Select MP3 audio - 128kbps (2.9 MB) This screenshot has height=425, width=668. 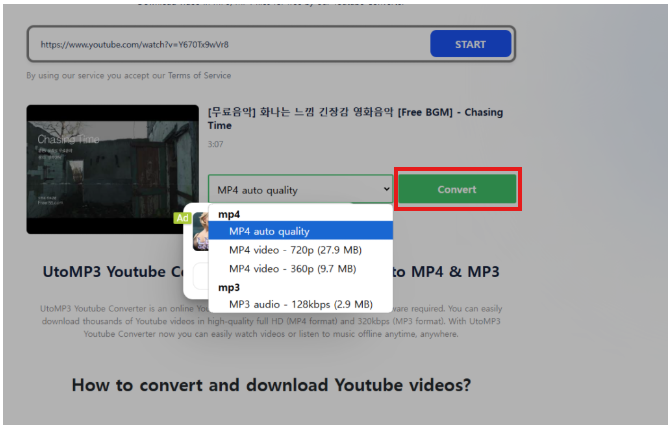tap(300, 304)
